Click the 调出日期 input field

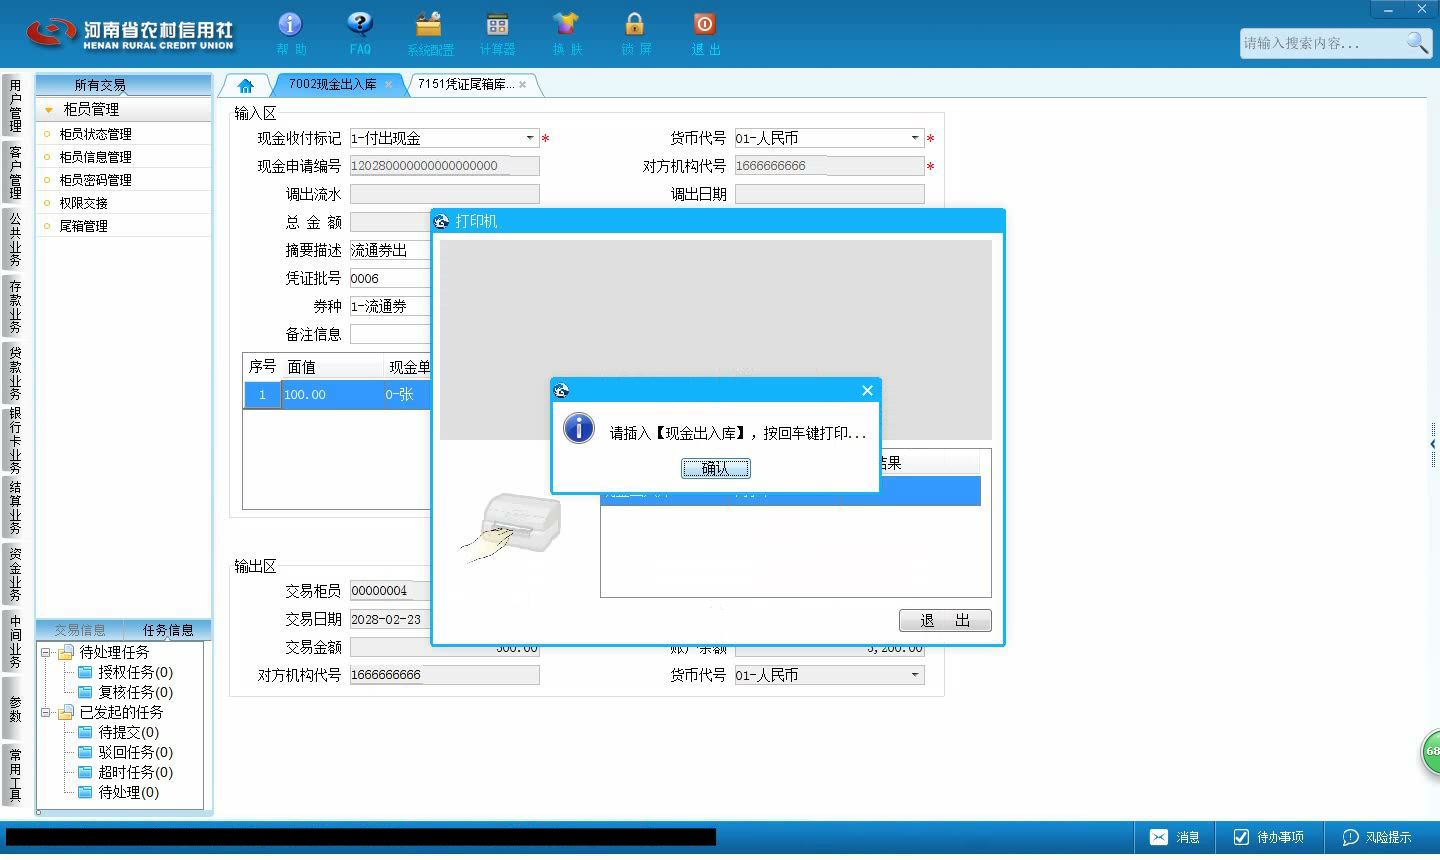point(829,194)
